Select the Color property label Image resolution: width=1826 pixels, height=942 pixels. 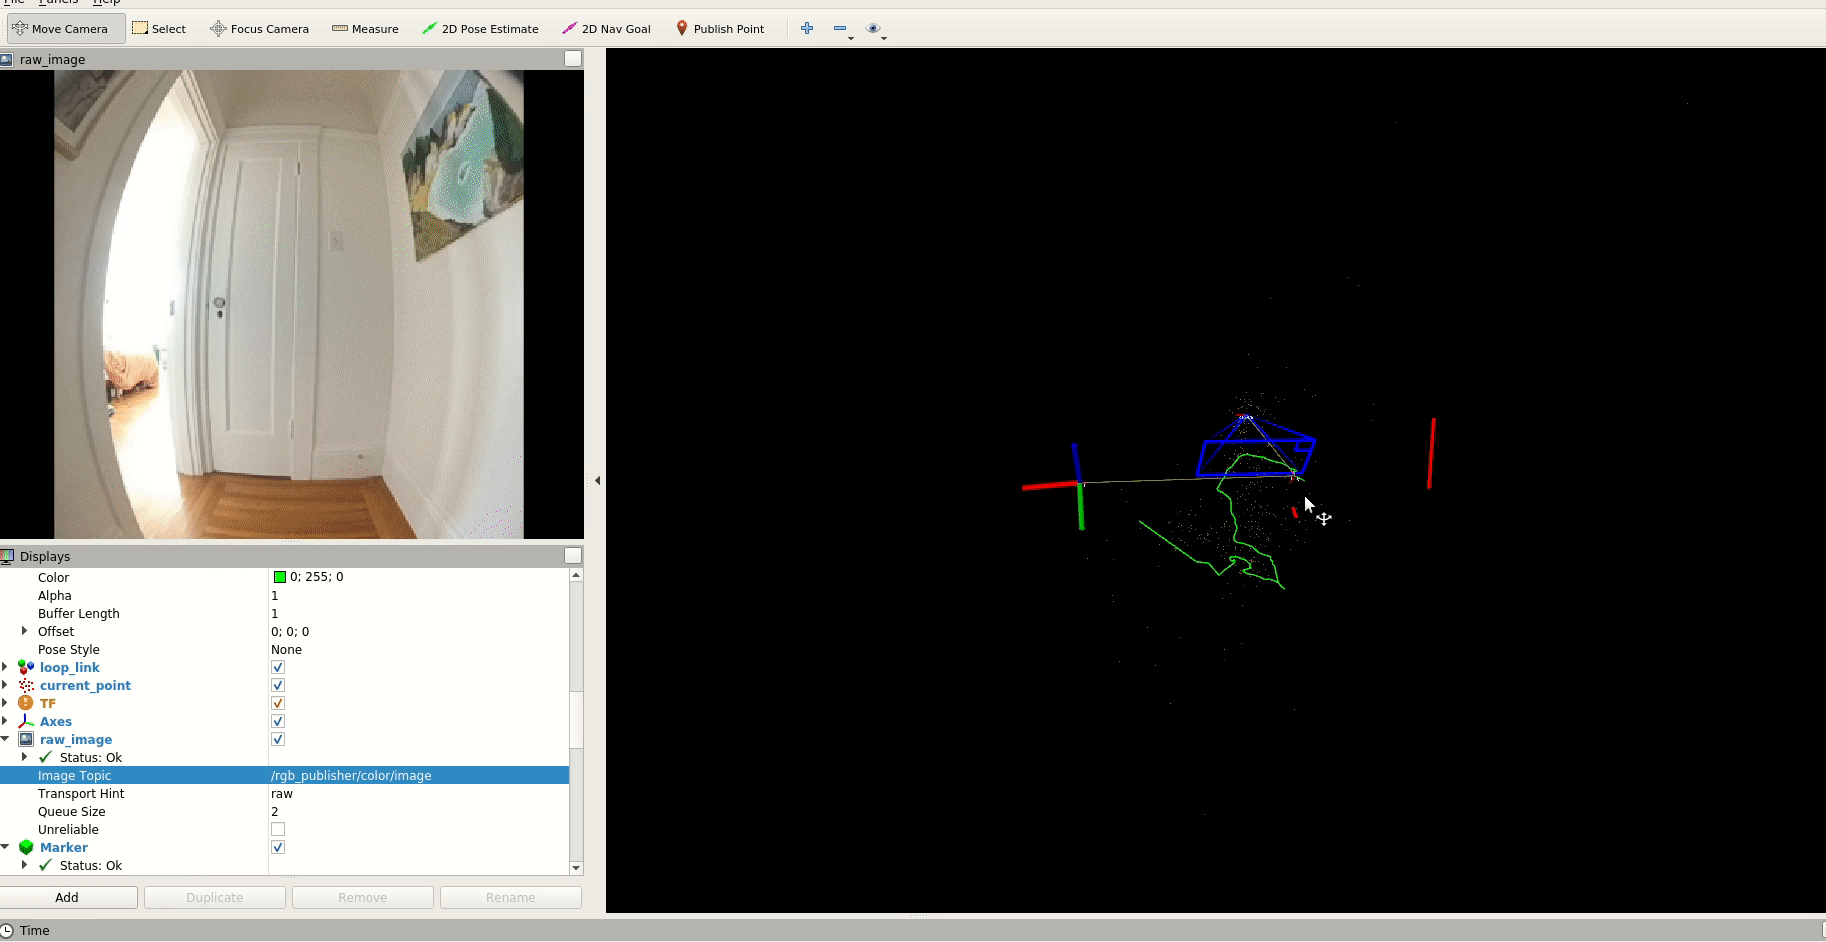pyautogui.click(x=53, y=577)
